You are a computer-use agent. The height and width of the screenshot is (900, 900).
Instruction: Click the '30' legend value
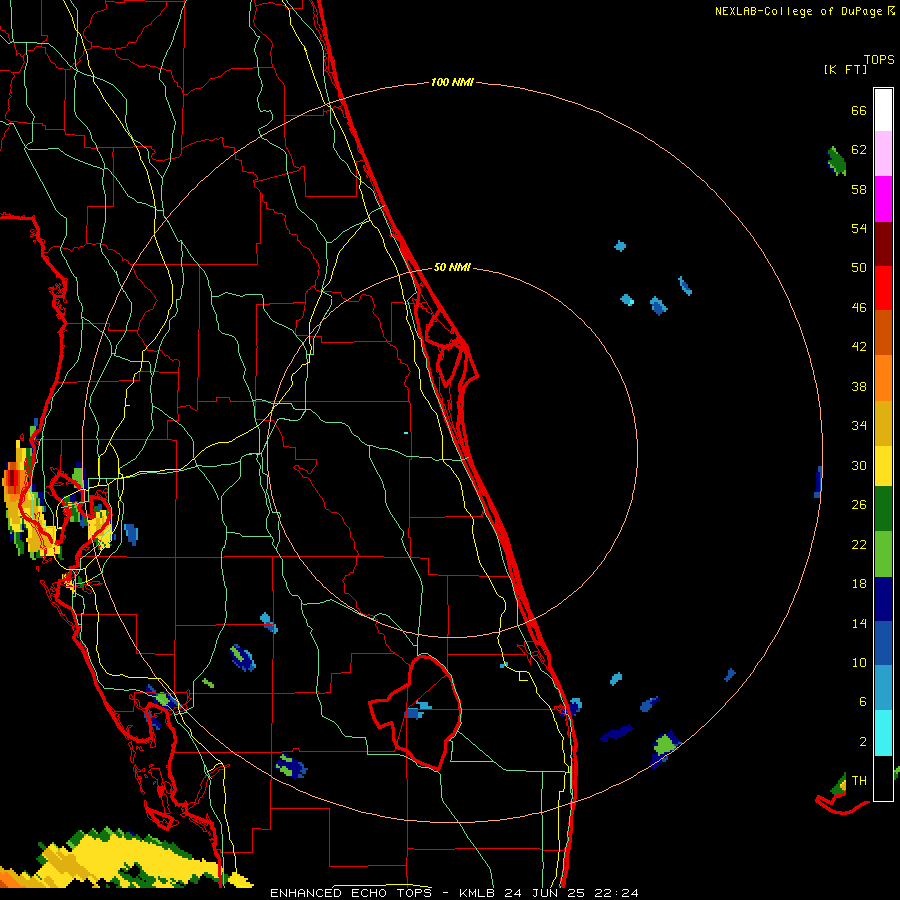pos(859,465)
